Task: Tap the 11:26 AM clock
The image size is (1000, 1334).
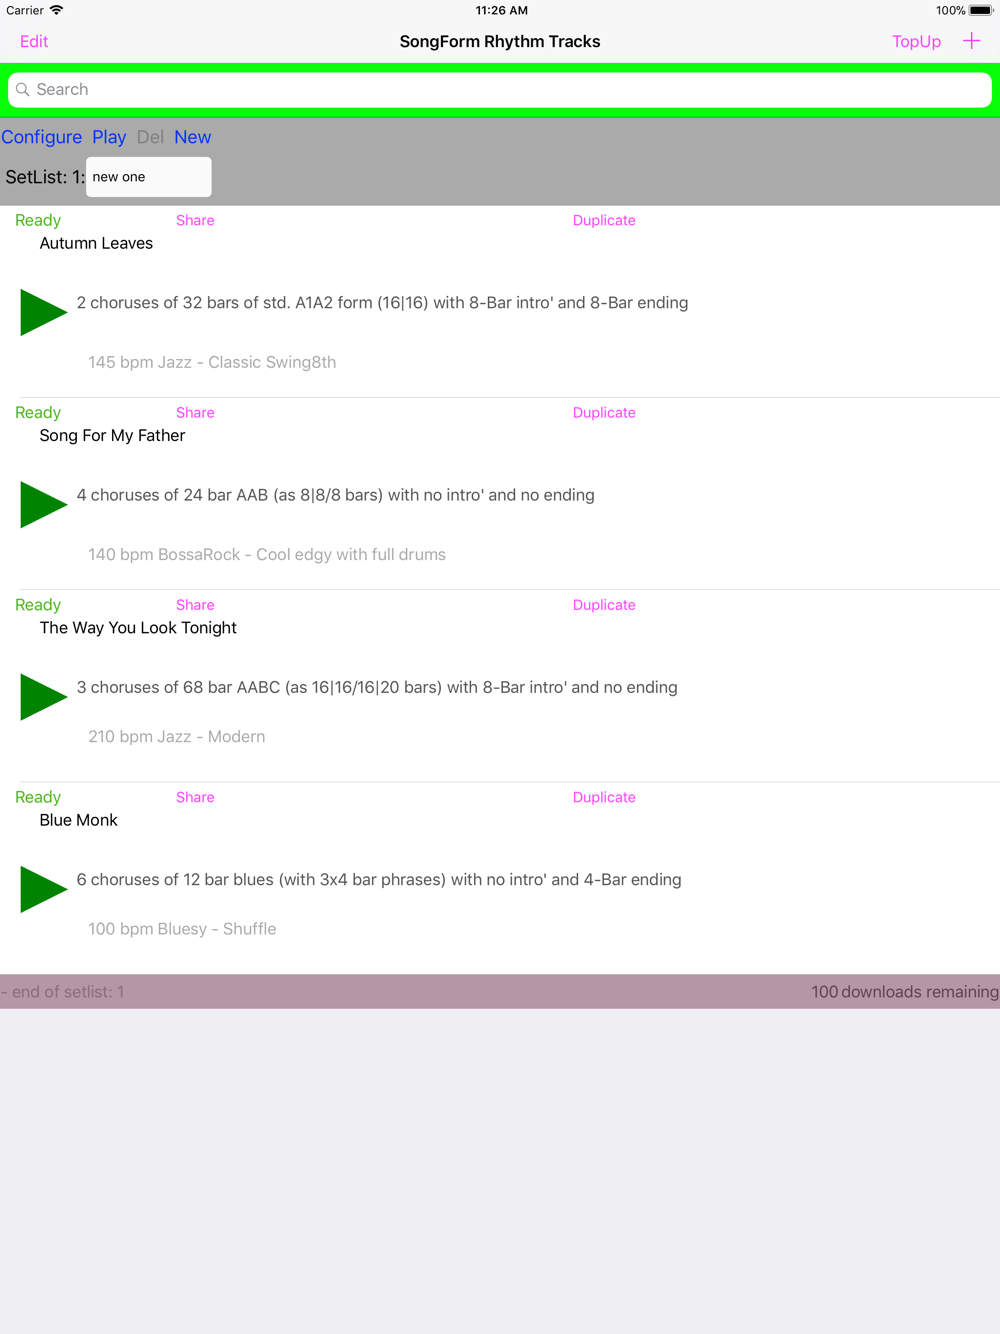Action: (502, 10)
